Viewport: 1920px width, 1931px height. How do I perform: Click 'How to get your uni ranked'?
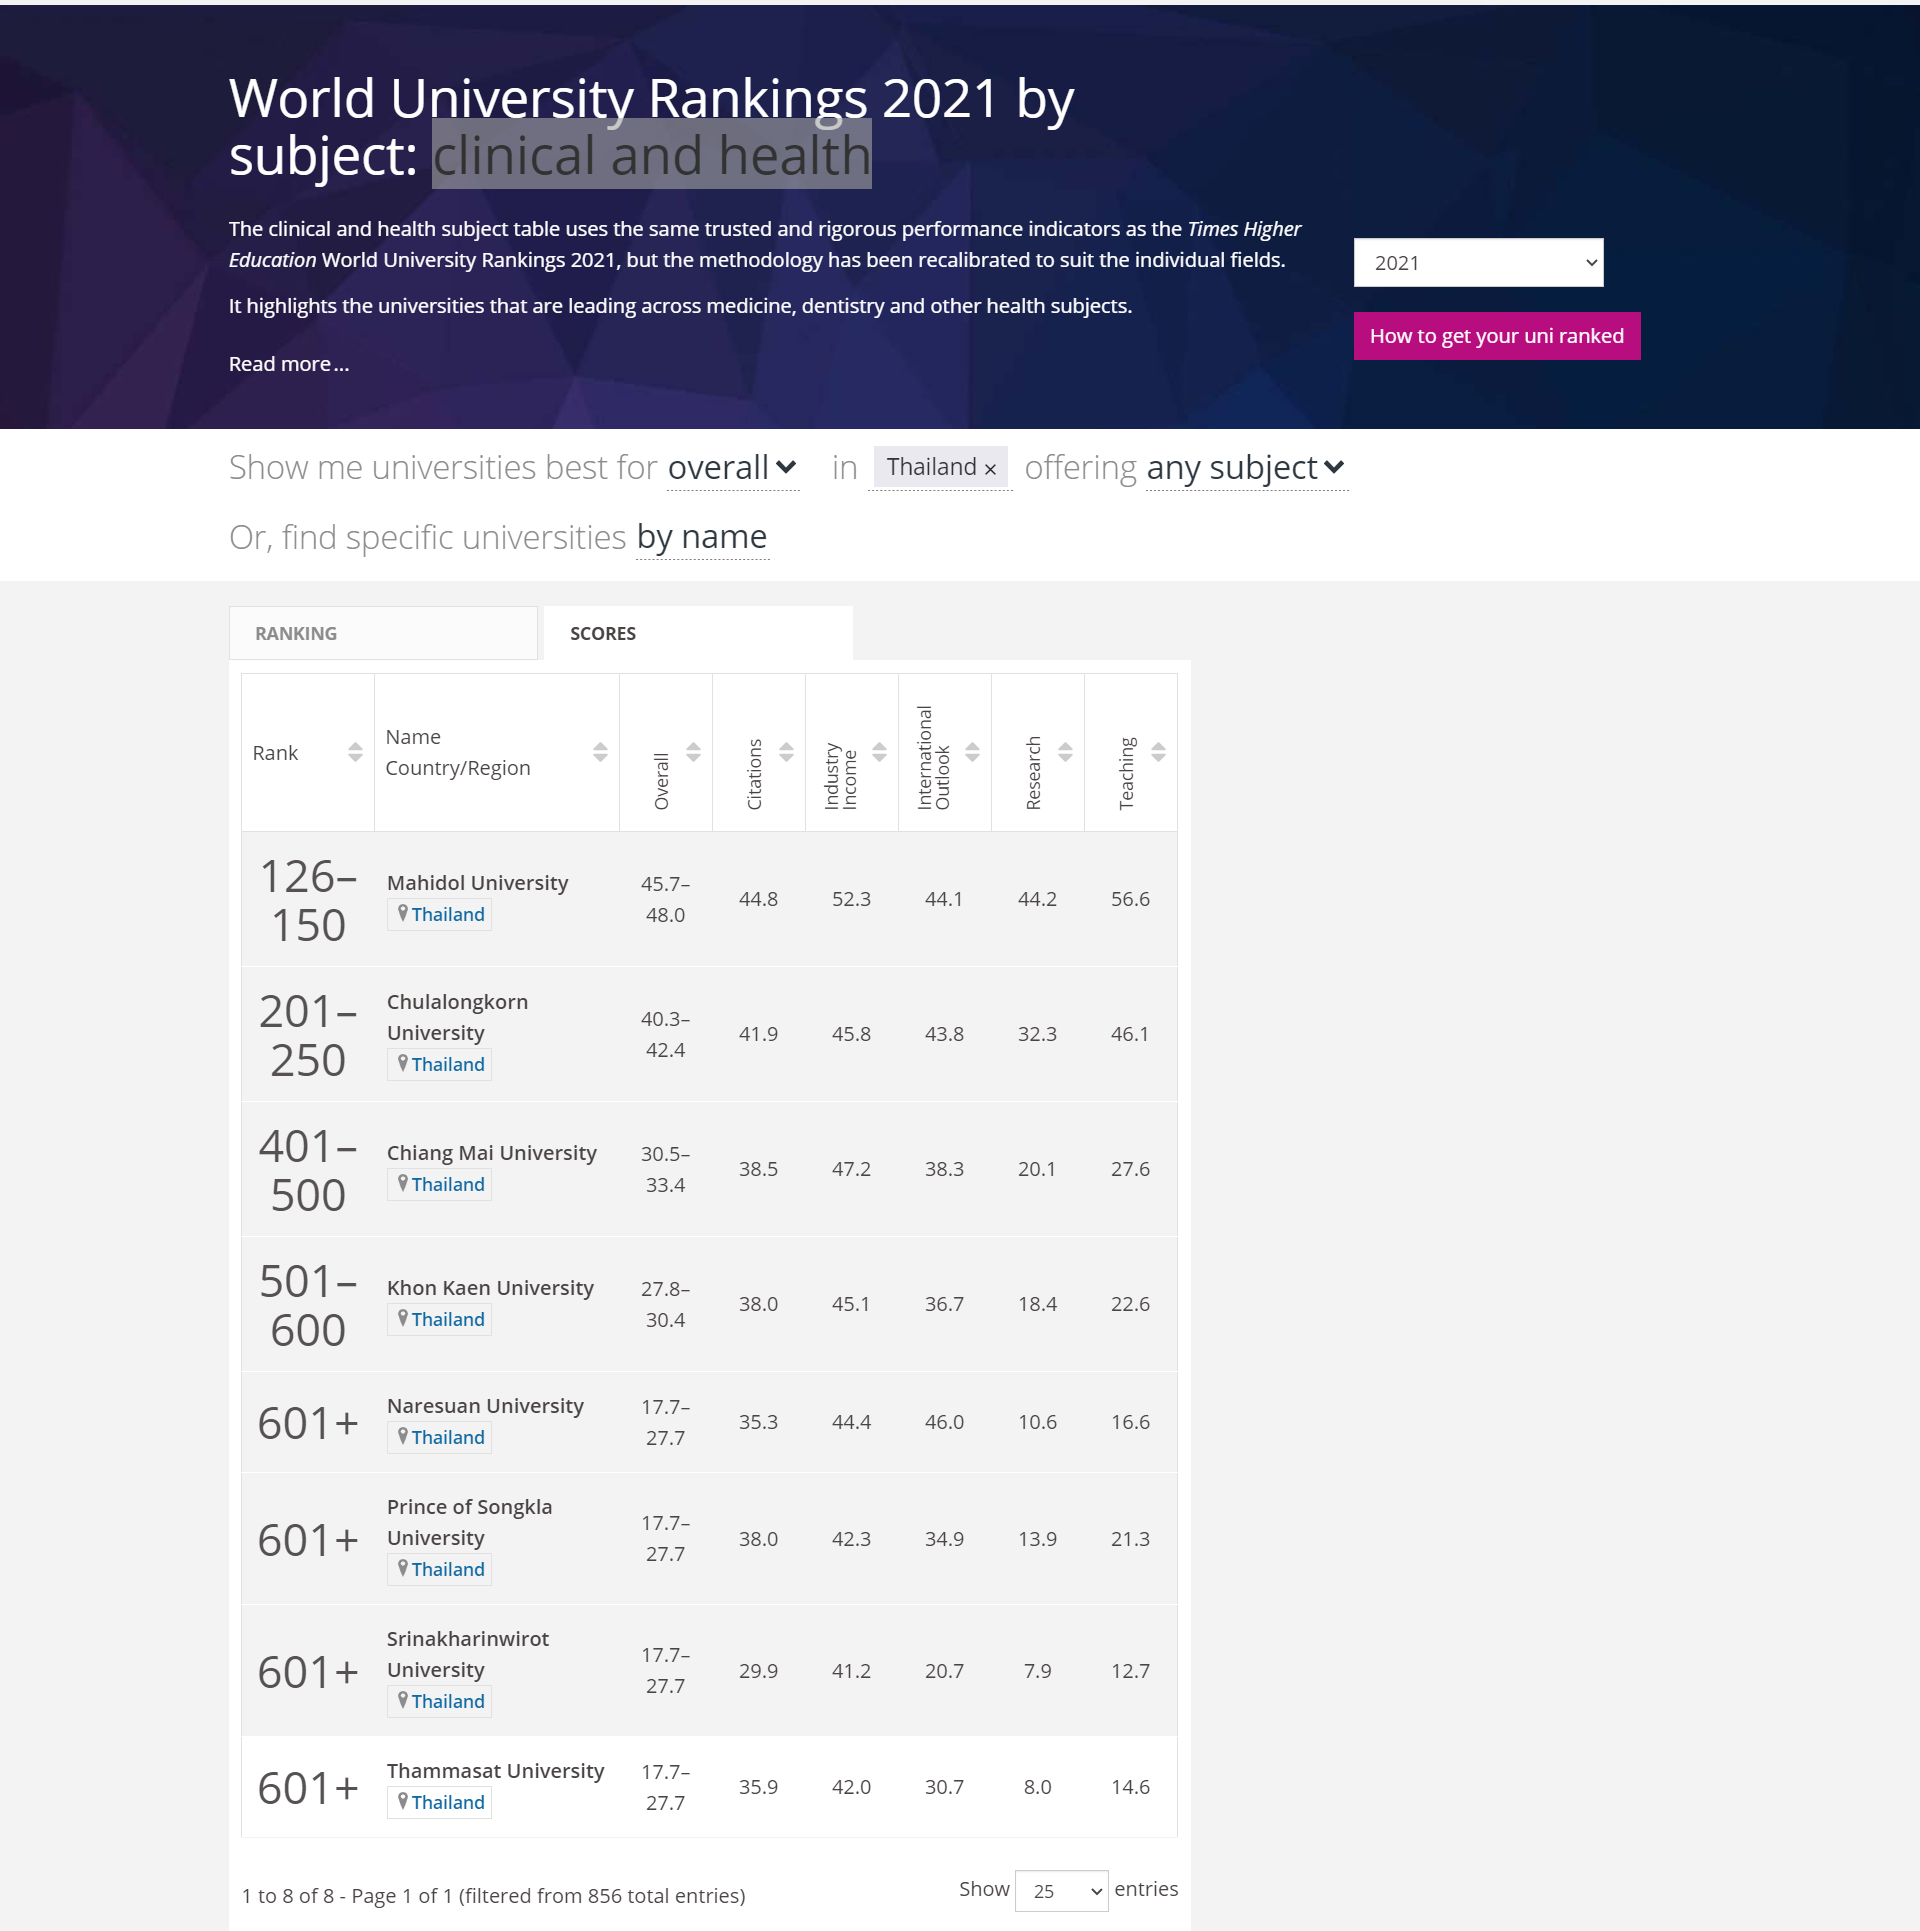pos(1497,336)
